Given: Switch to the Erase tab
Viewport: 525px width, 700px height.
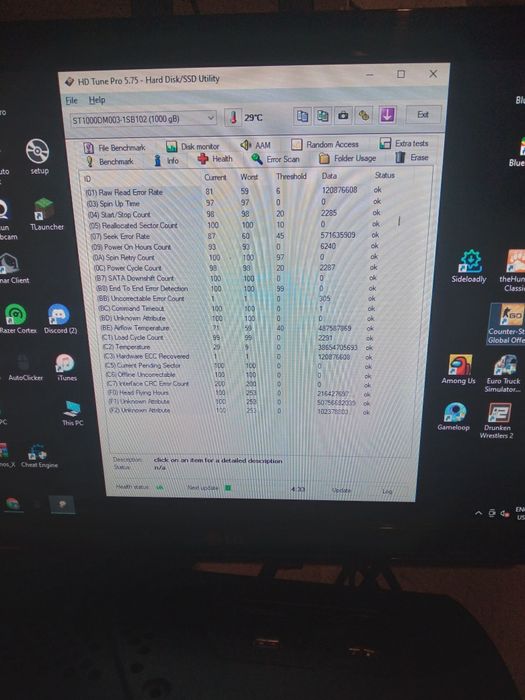Looking at the screenshot, I should pos(412,158).
